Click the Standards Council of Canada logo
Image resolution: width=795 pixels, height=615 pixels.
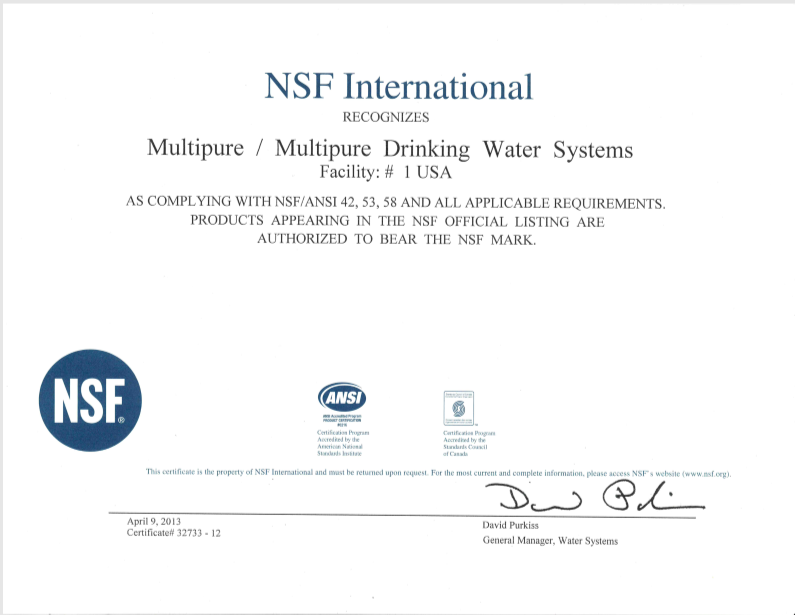458,408
